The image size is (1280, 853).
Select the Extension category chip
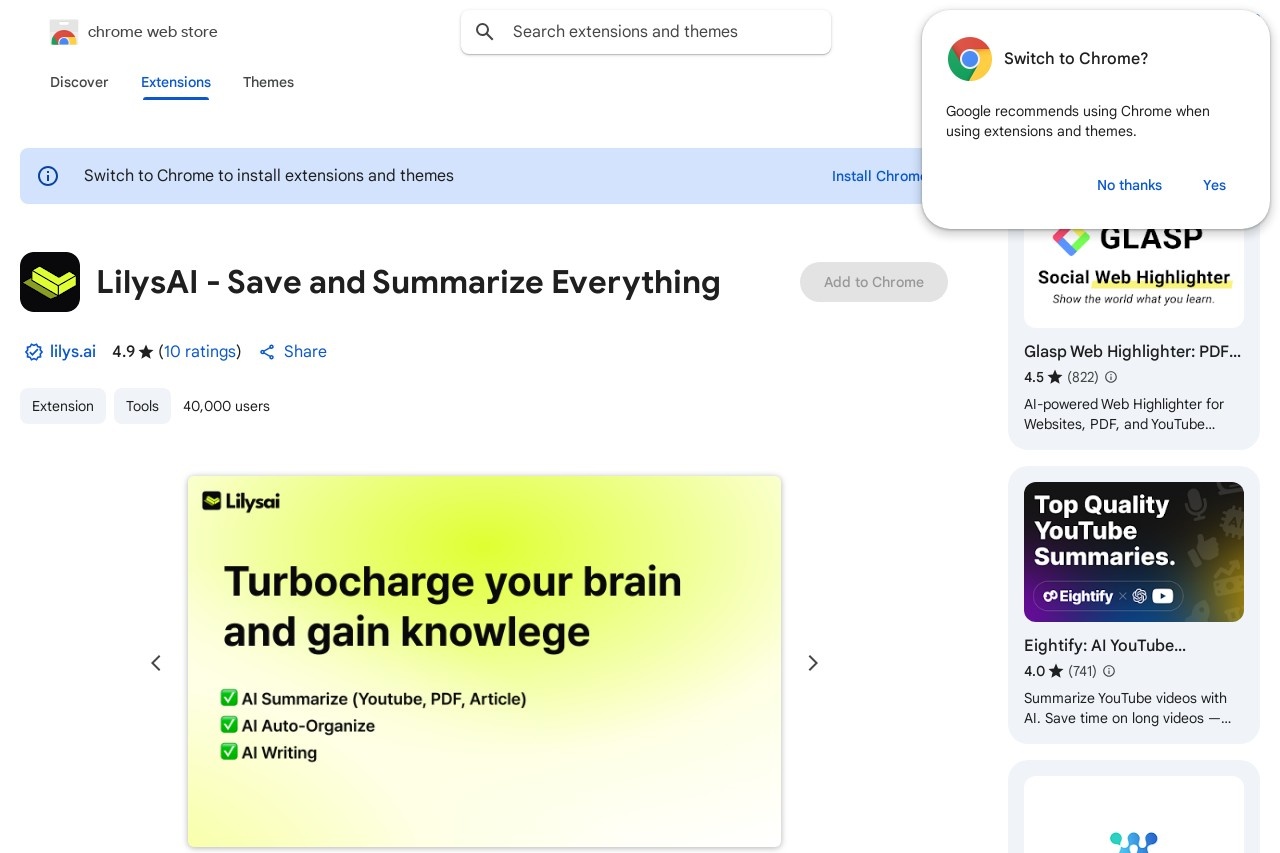[63, 406]
